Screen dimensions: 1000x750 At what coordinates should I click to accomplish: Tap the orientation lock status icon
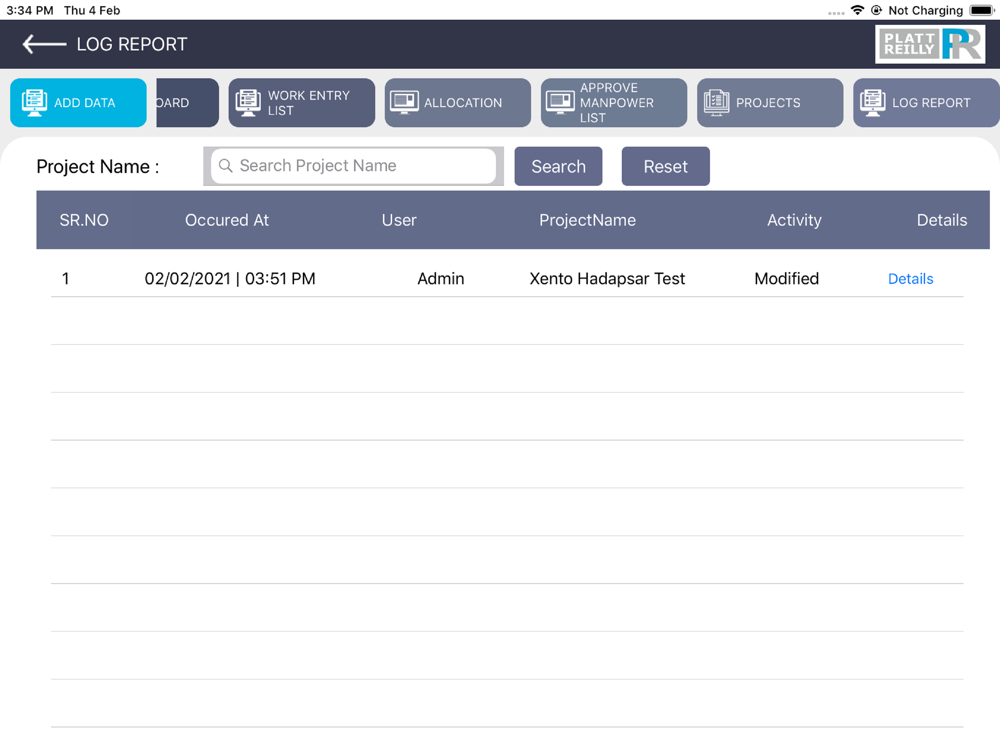[876, 10]
